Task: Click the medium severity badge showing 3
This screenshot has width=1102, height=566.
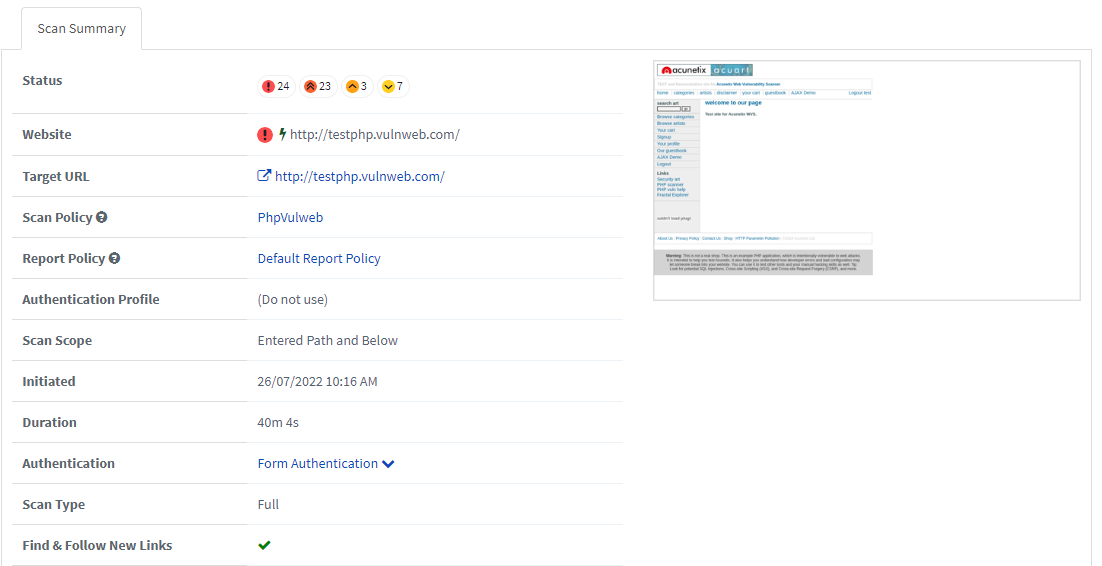Action: click(357, 87)
